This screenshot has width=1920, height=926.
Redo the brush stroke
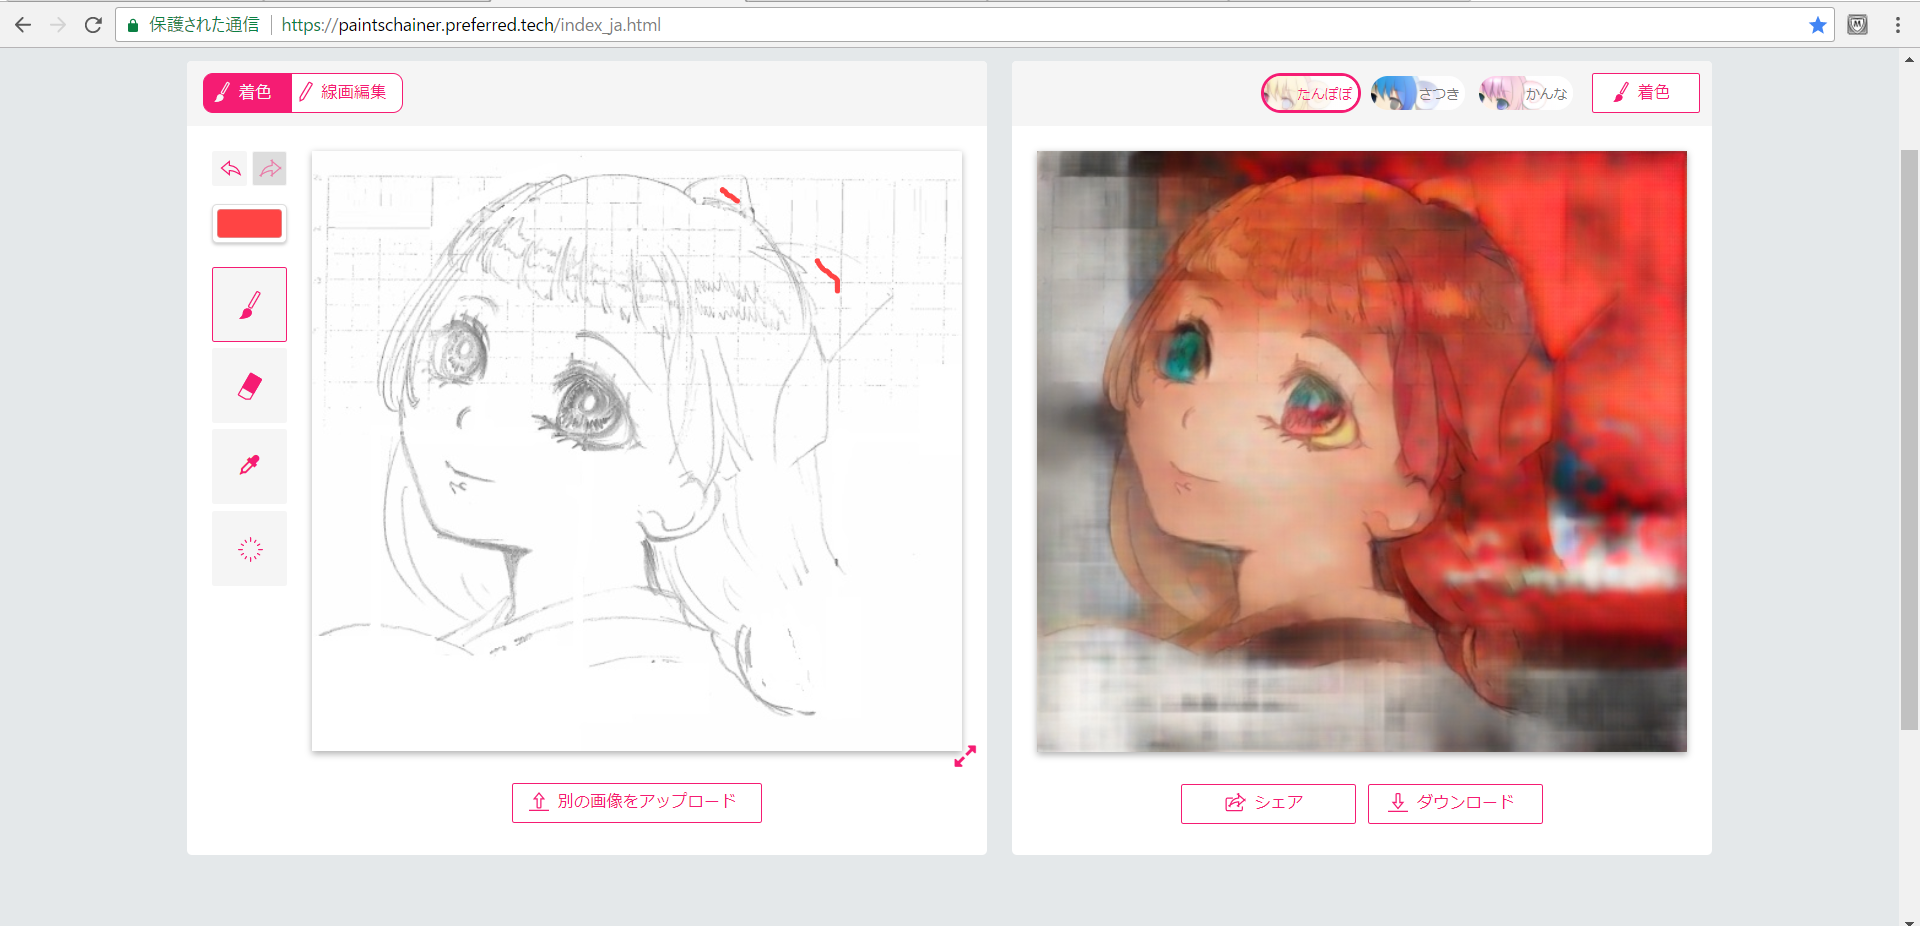(x=270, y=169)
